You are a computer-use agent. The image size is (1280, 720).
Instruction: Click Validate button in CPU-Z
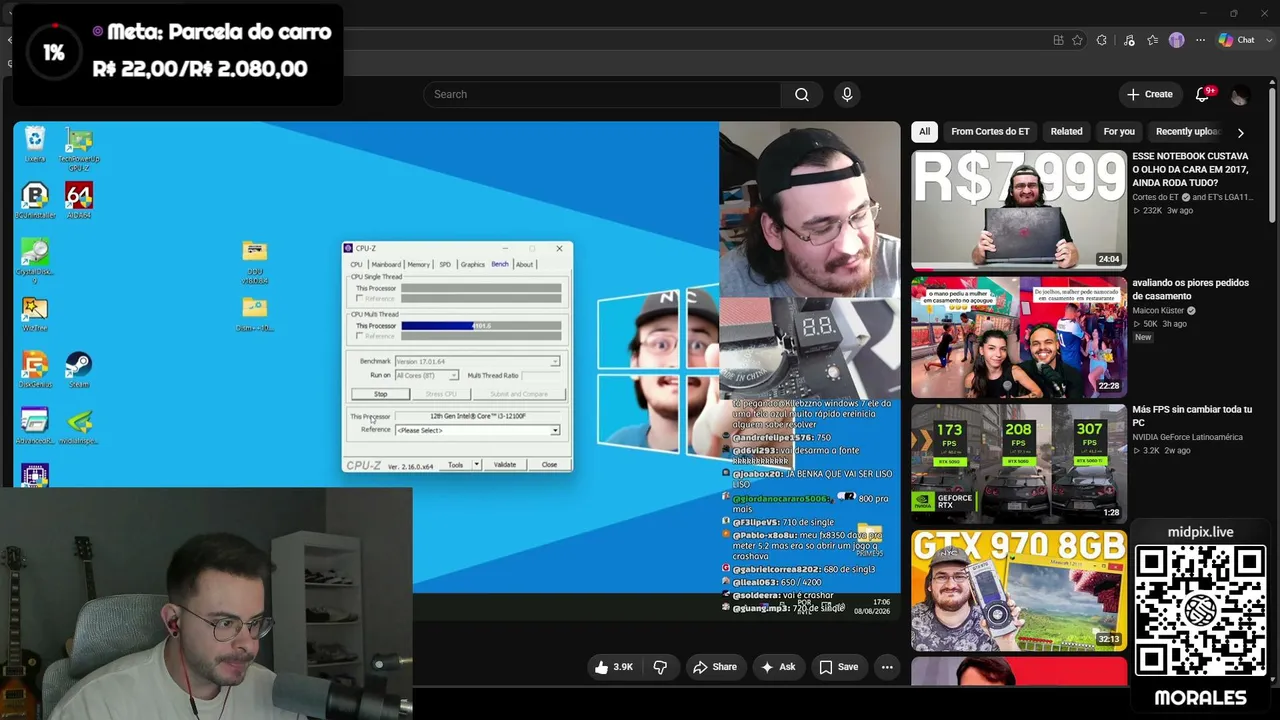tap(505, 465)
